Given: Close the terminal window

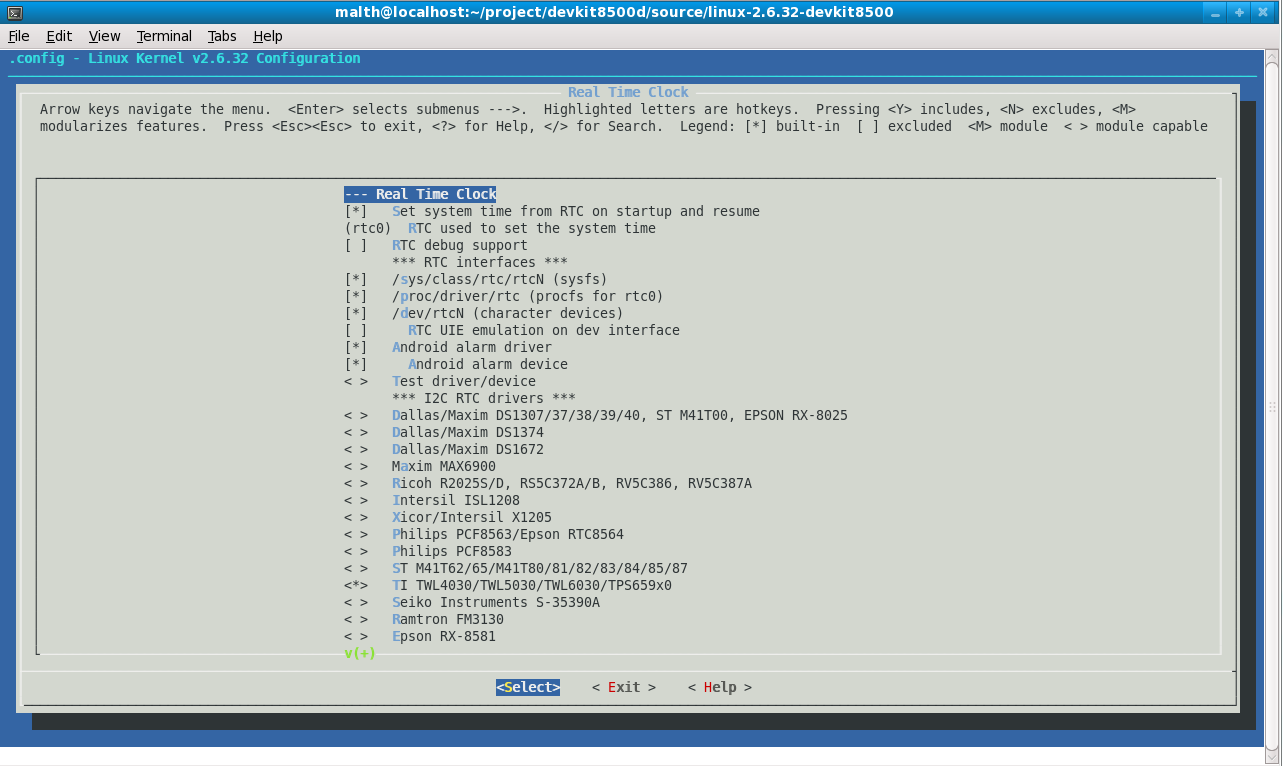Looking at the screenshot, I should pyautogui.click(x=1261, y=12).
